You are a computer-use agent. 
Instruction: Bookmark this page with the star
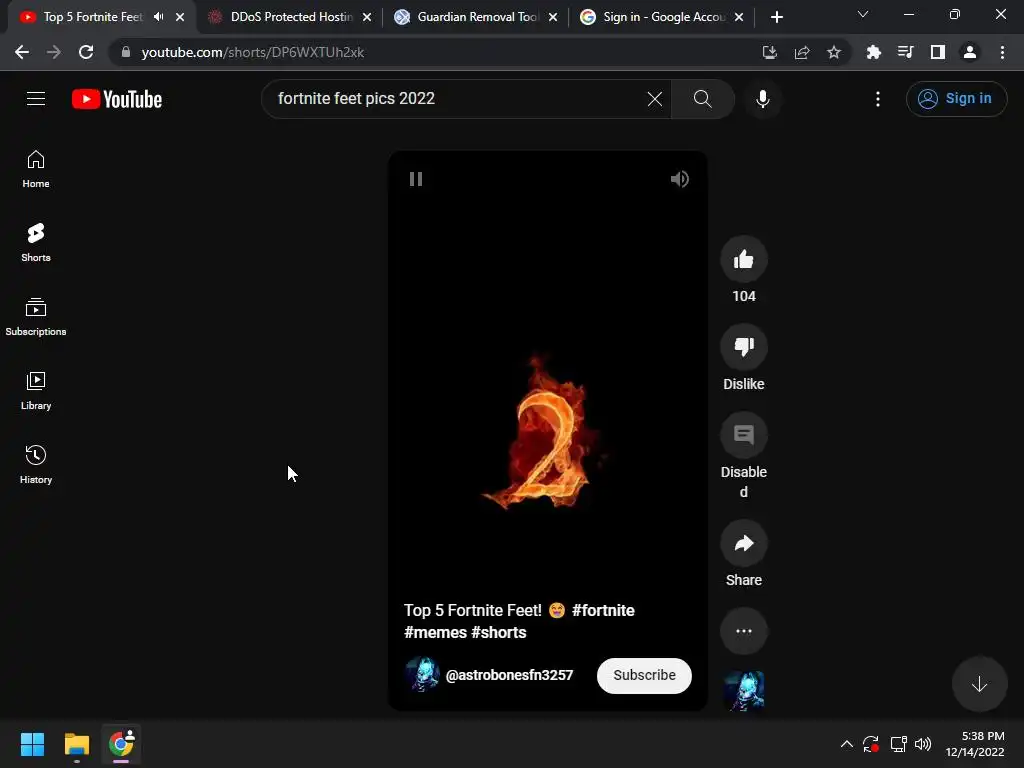point(834,52)
